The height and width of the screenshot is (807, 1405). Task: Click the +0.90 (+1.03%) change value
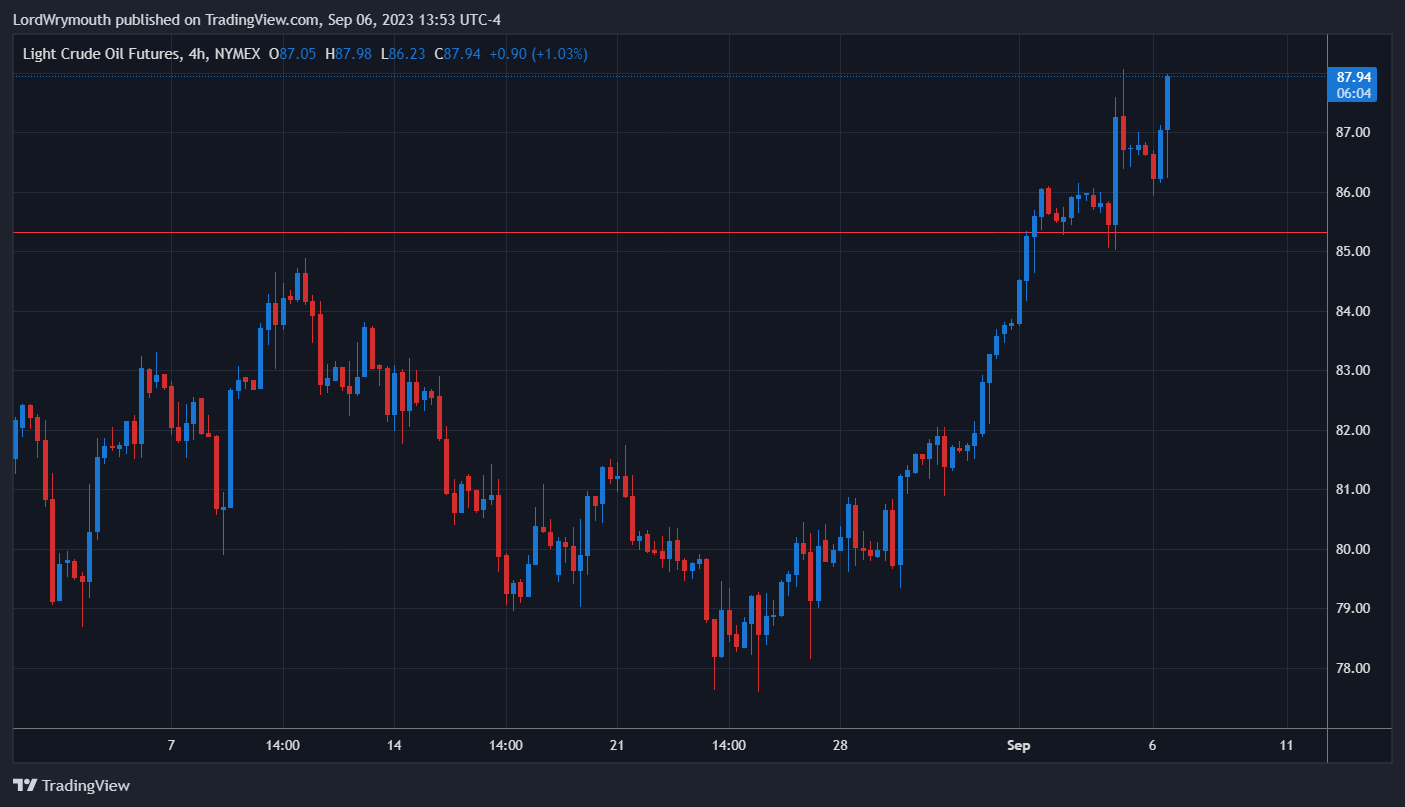[538, 53]
